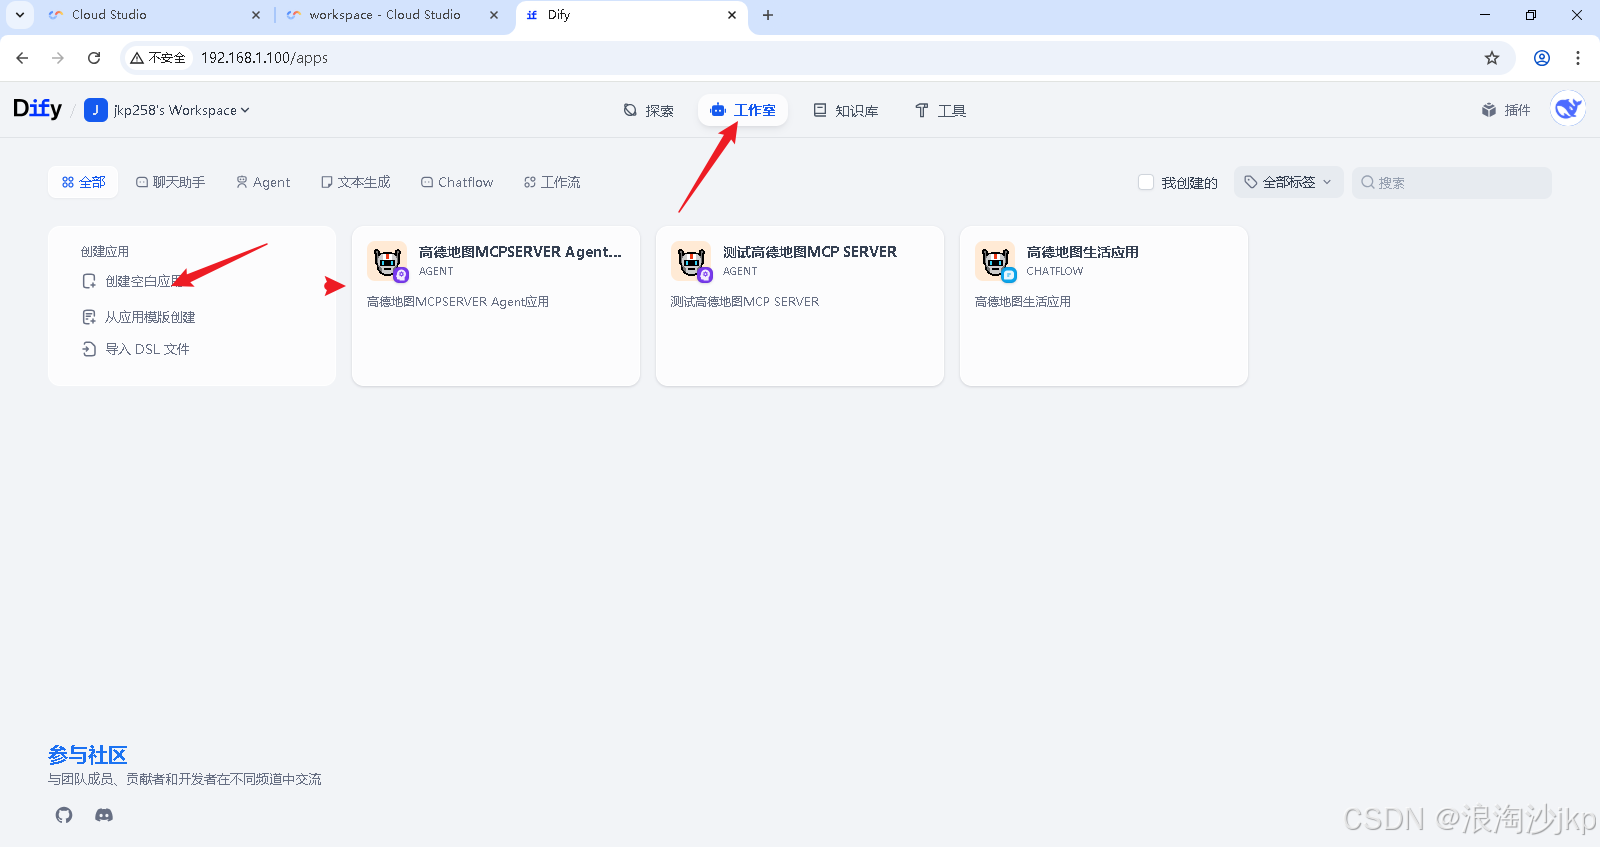Switch to the 工作室 studio tab
The width and height of the screenshot is (1600, 847).
click(x=743, y=110)
